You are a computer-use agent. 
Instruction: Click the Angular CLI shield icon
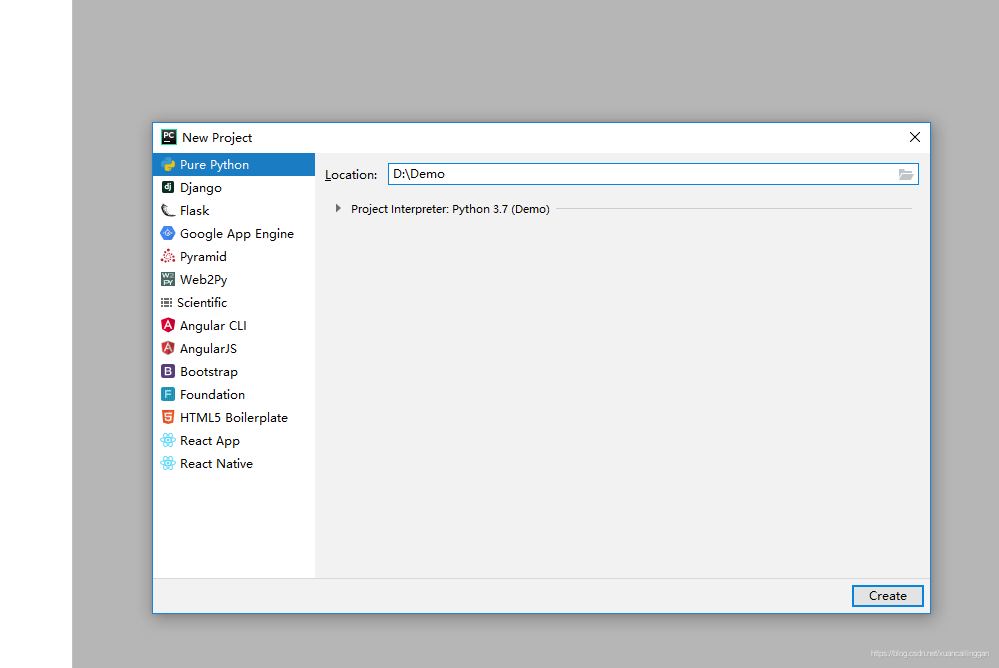pos(168,325)
